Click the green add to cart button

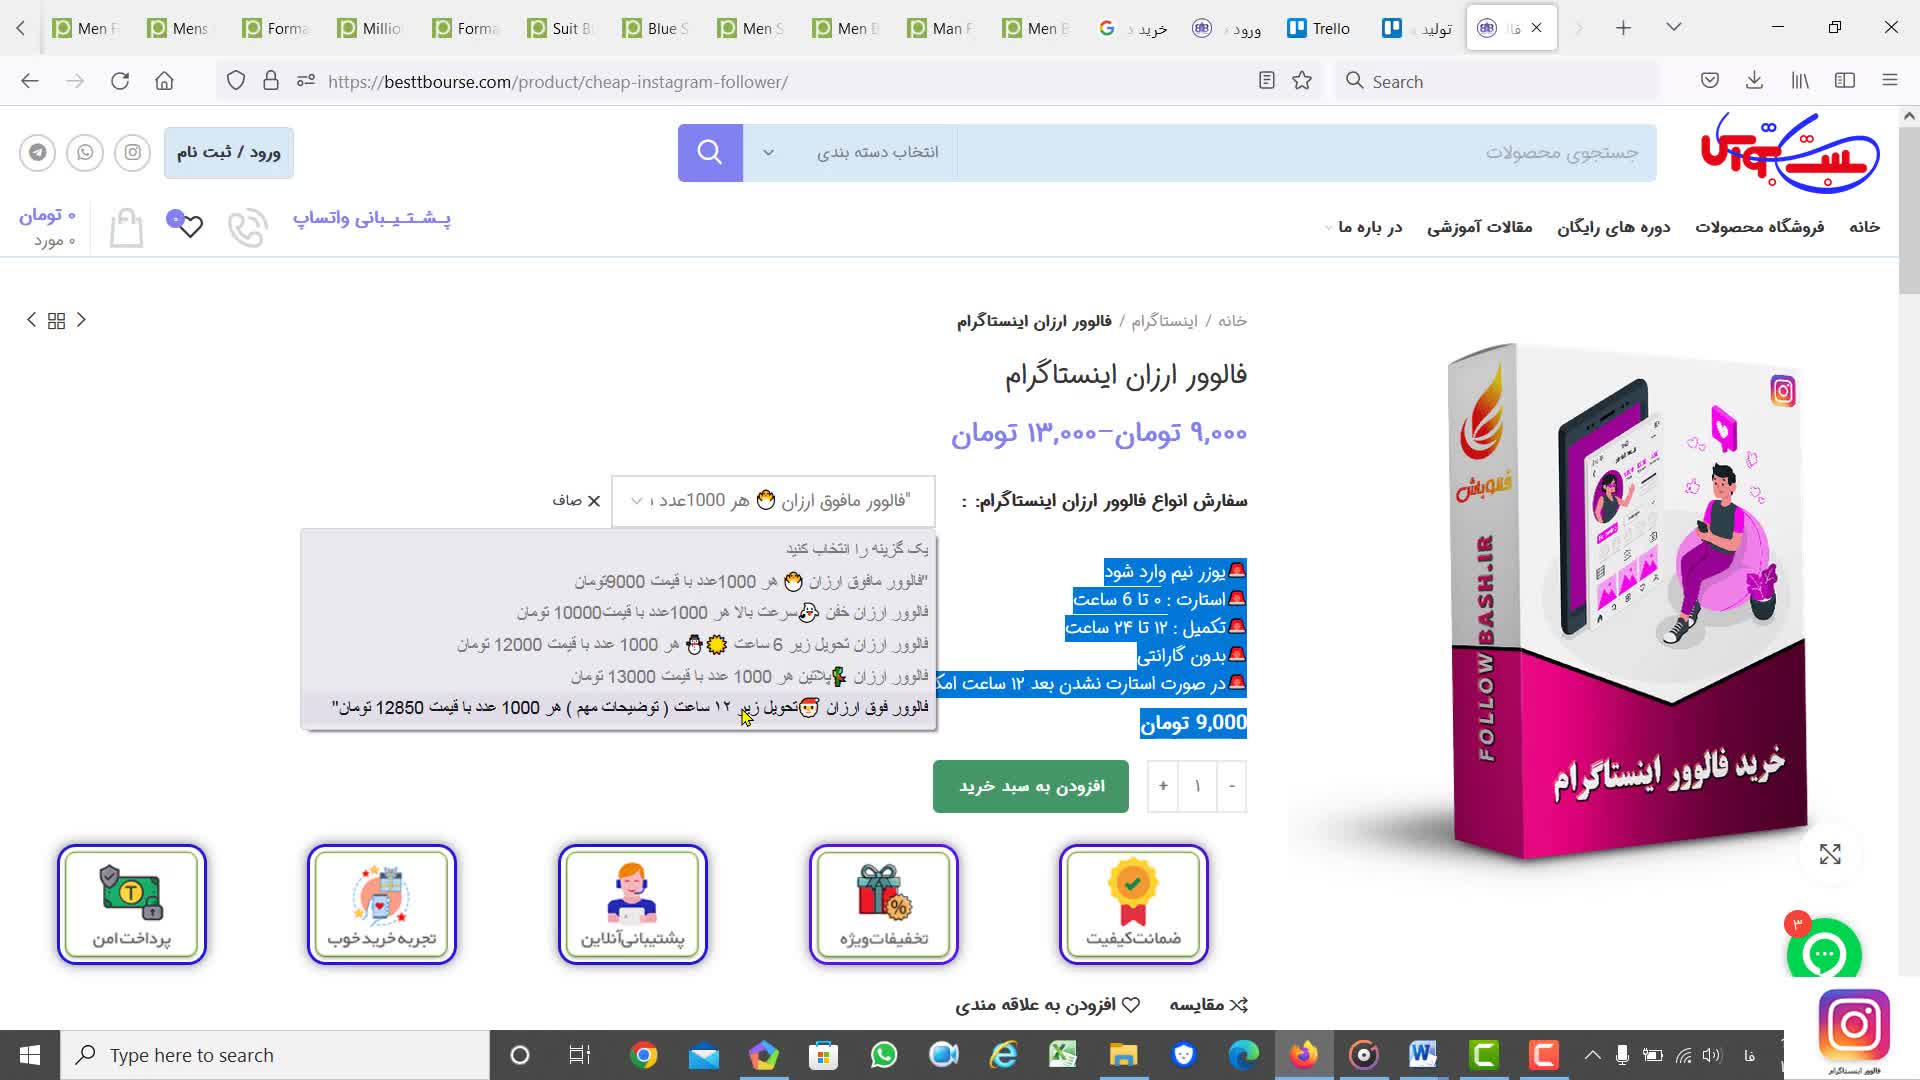pos(1031,786)
